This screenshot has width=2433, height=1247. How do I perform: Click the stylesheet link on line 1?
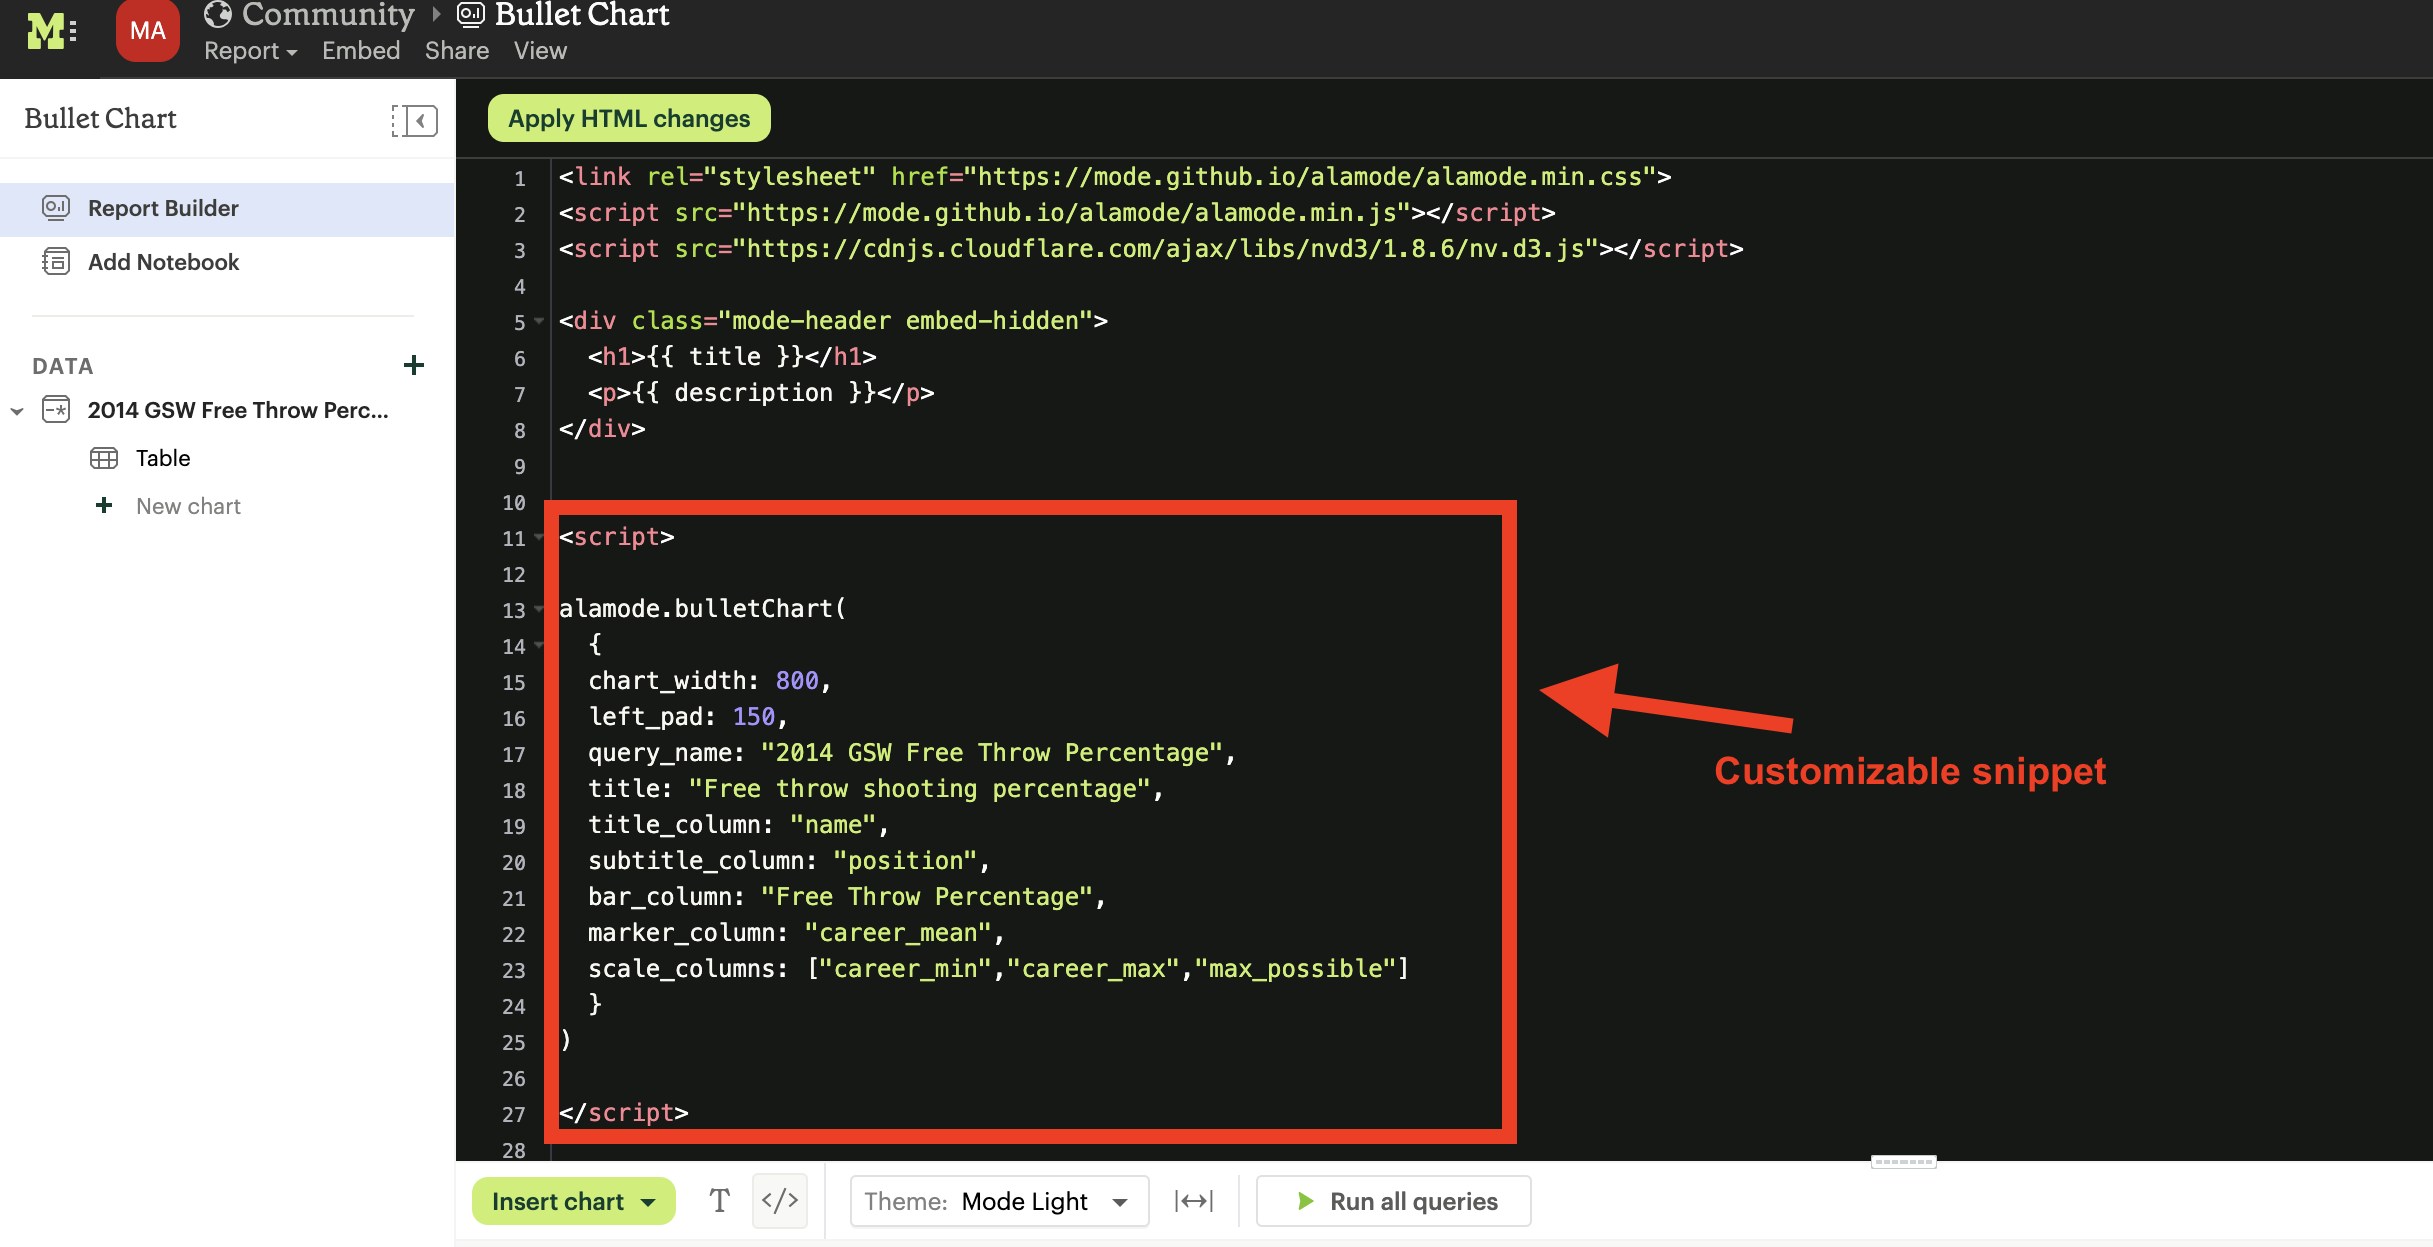pyautogui.click(x=1115, y=177)
